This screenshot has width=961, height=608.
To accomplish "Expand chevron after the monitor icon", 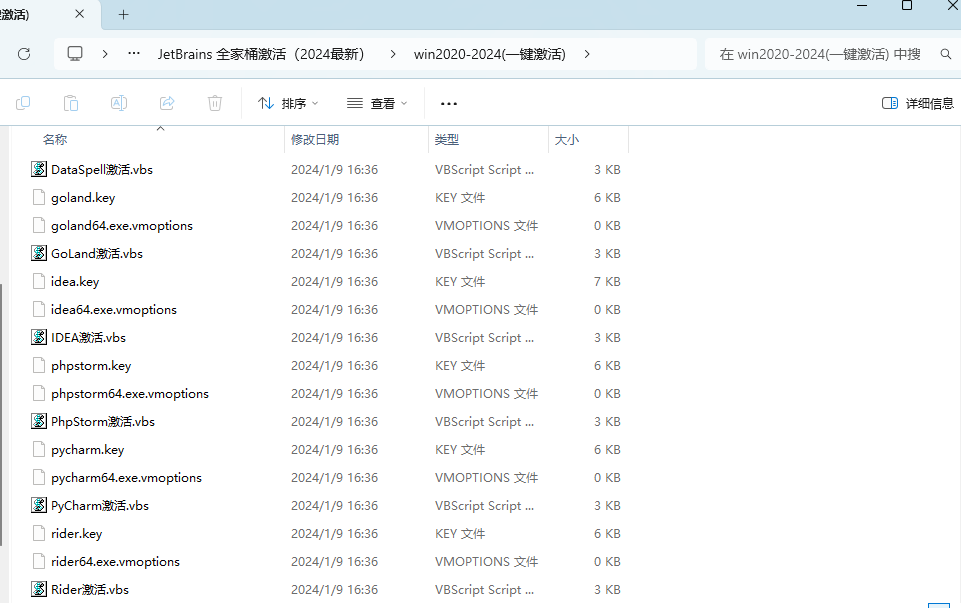I will [105, 54].
